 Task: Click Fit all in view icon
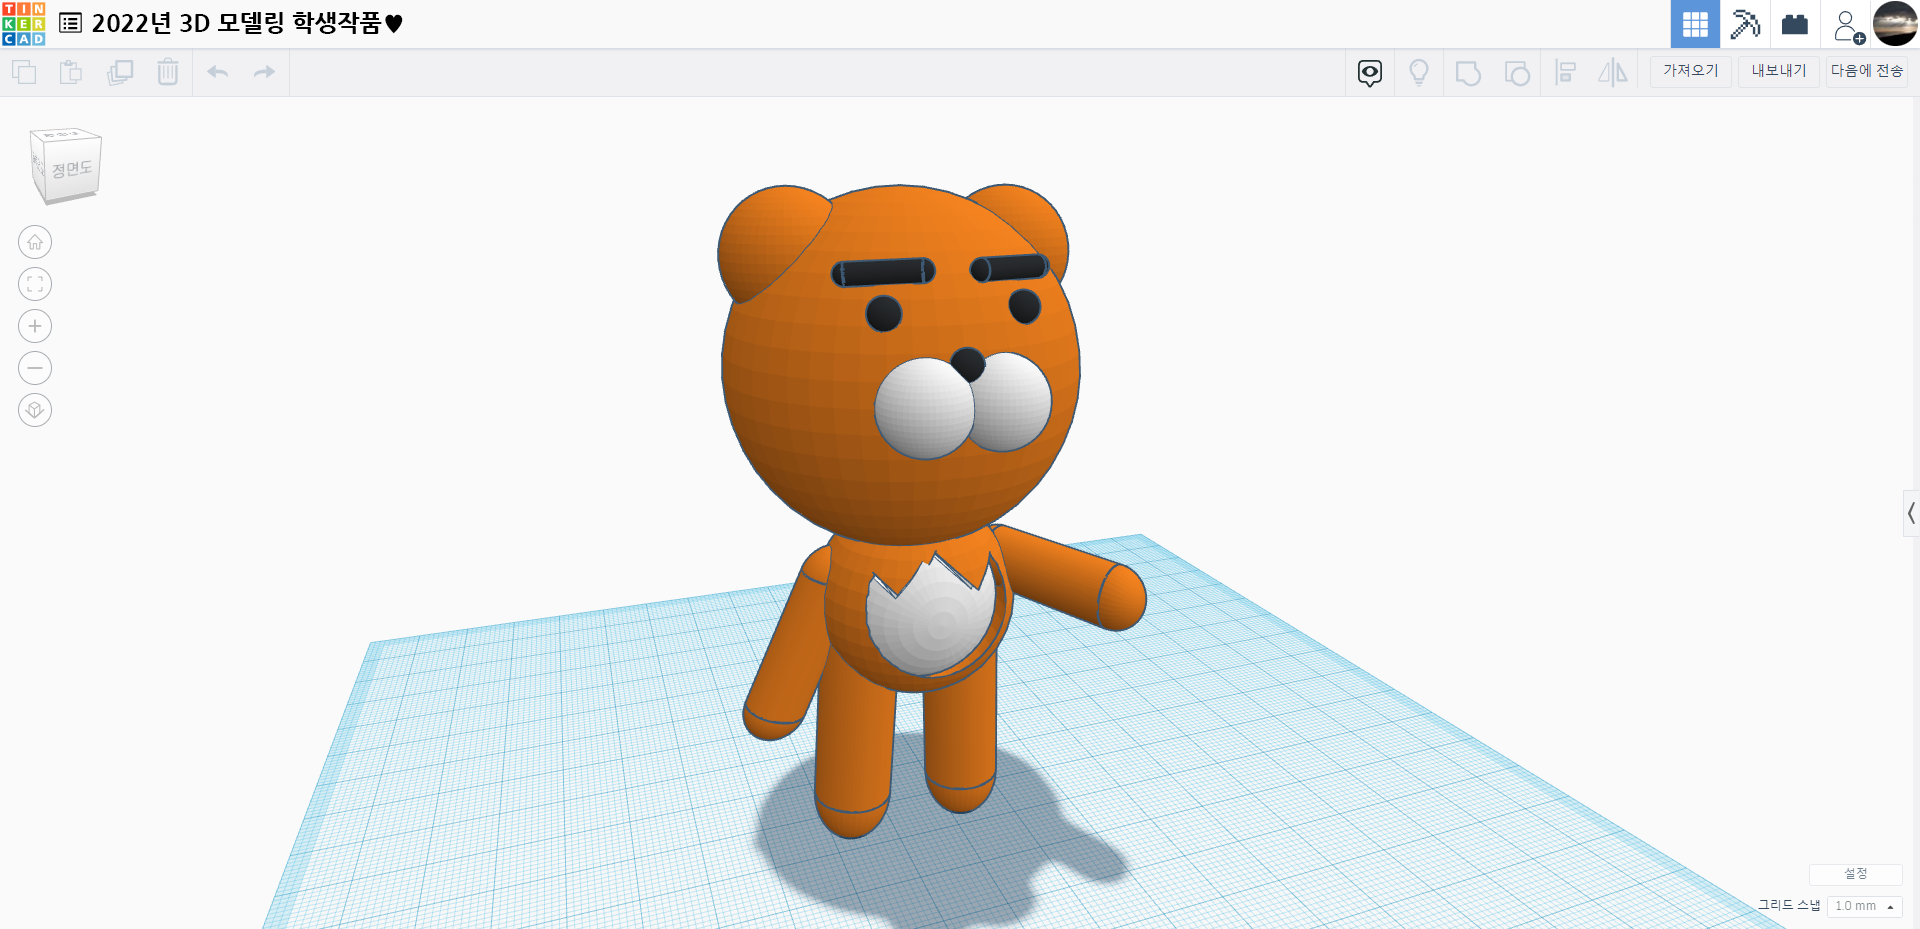click(35, 284)
